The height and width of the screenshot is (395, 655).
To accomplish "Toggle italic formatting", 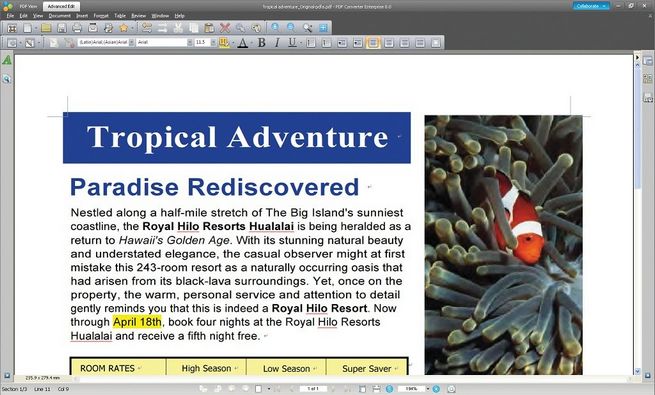I will 277,42.
